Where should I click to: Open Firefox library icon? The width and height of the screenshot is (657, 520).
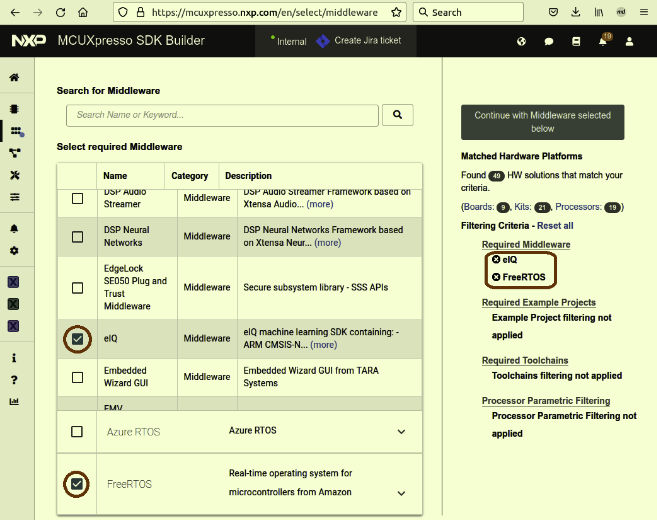[x=599, y=12]
